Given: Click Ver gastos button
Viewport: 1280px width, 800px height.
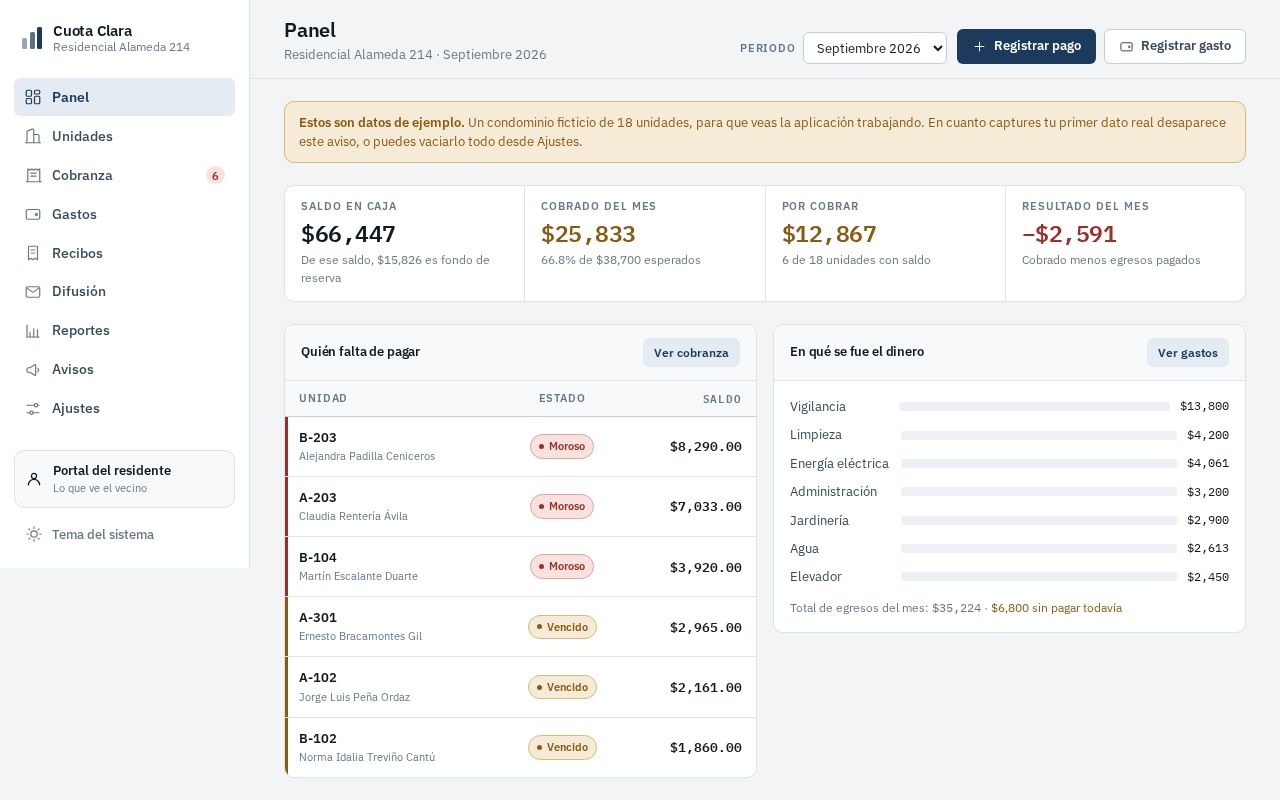Looking at the screenshot, I should [1188, 353].
